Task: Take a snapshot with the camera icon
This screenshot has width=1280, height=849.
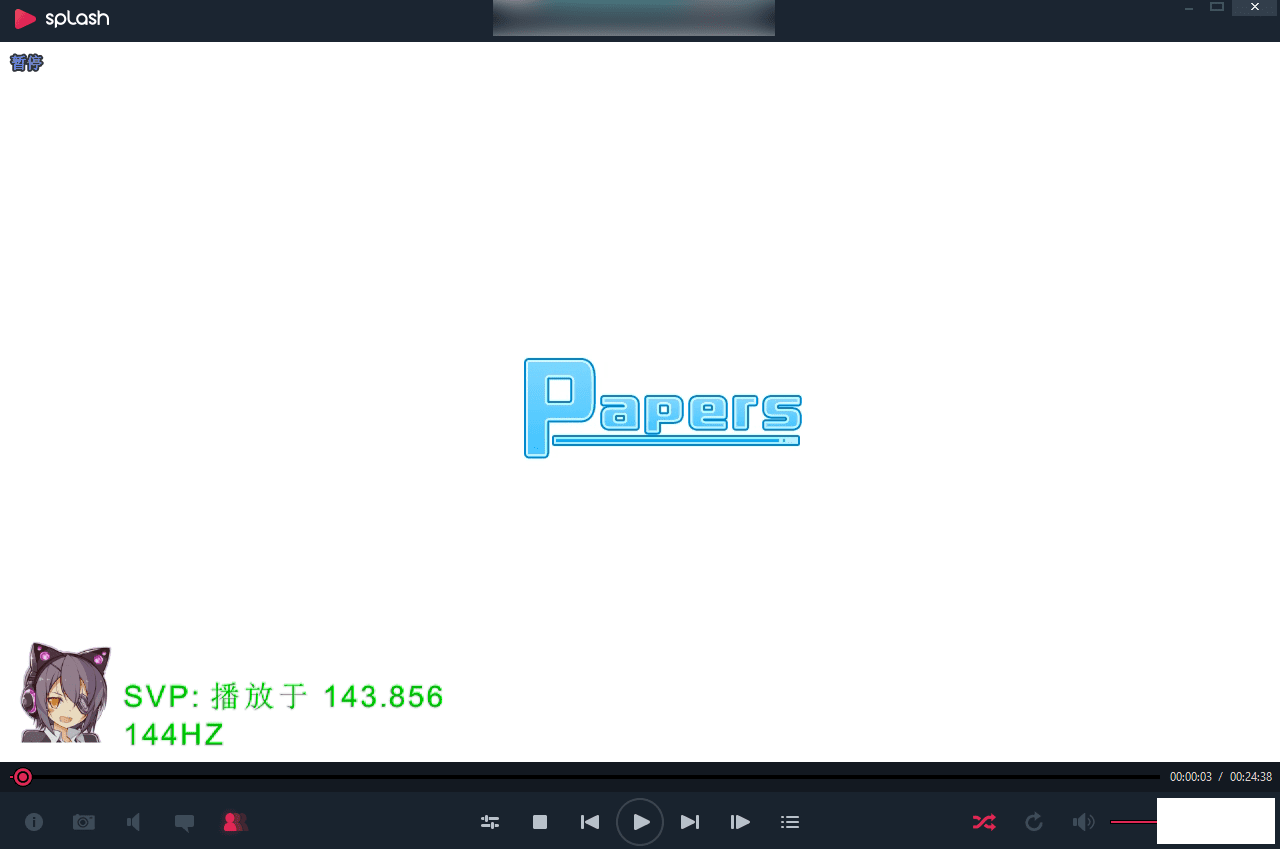Action: [84, 822]
